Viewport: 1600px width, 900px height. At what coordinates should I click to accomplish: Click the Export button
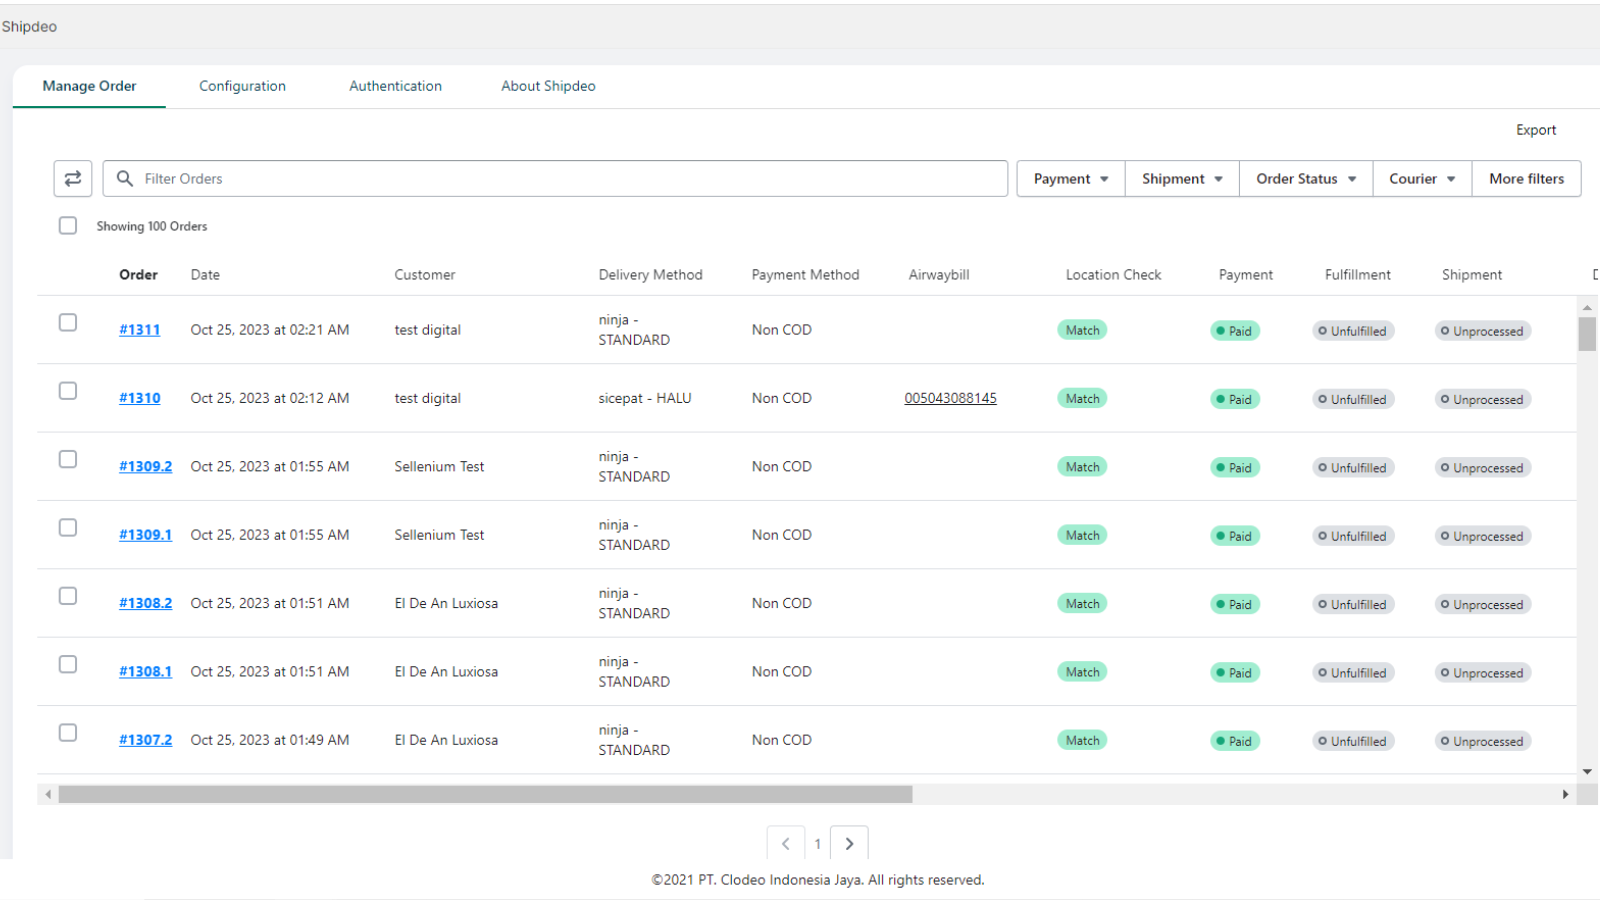(1536, 129)
